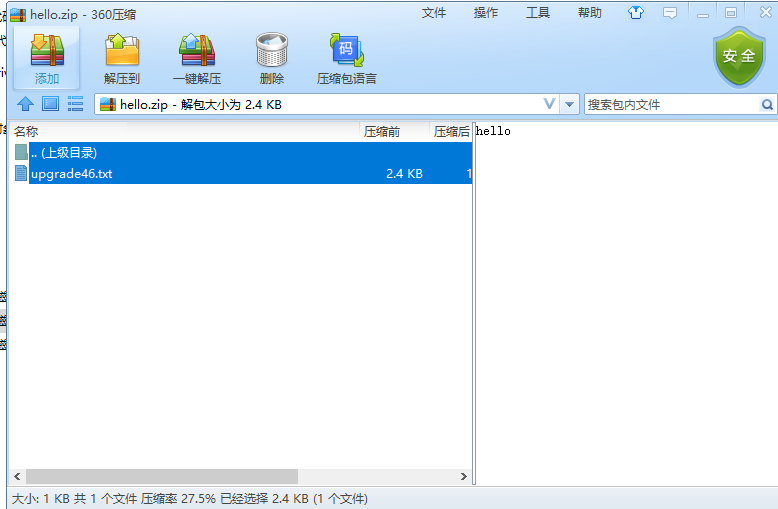Select the .. (上级目录) row
Screen dimensions: 778x509
tap(250, 152)
